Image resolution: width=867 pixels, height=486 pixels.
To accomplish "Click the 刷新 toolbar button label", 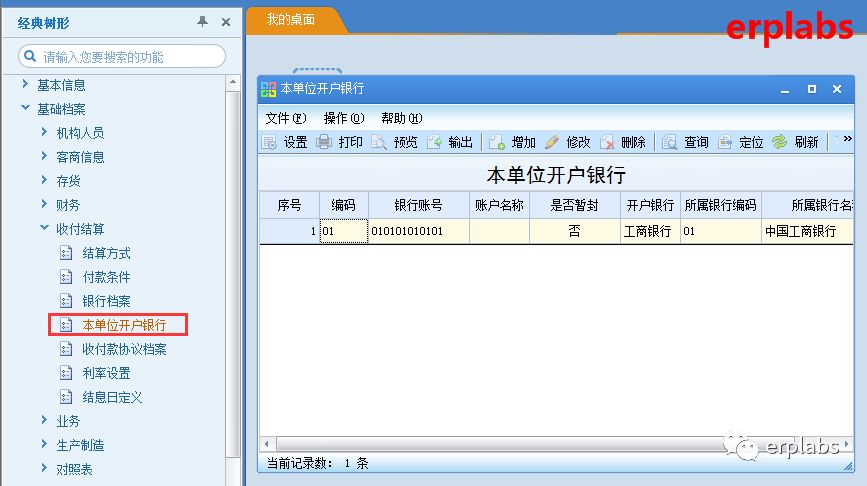I will coord(806,143).
